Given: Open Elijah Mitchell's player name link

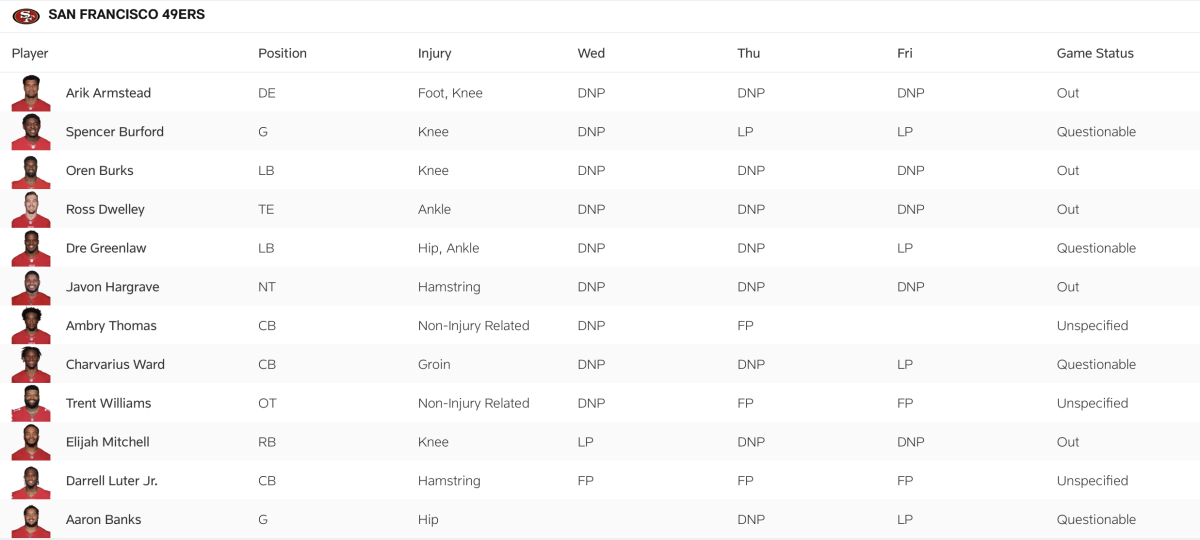Looking at the screenshot, I should (x=107, y=442).
